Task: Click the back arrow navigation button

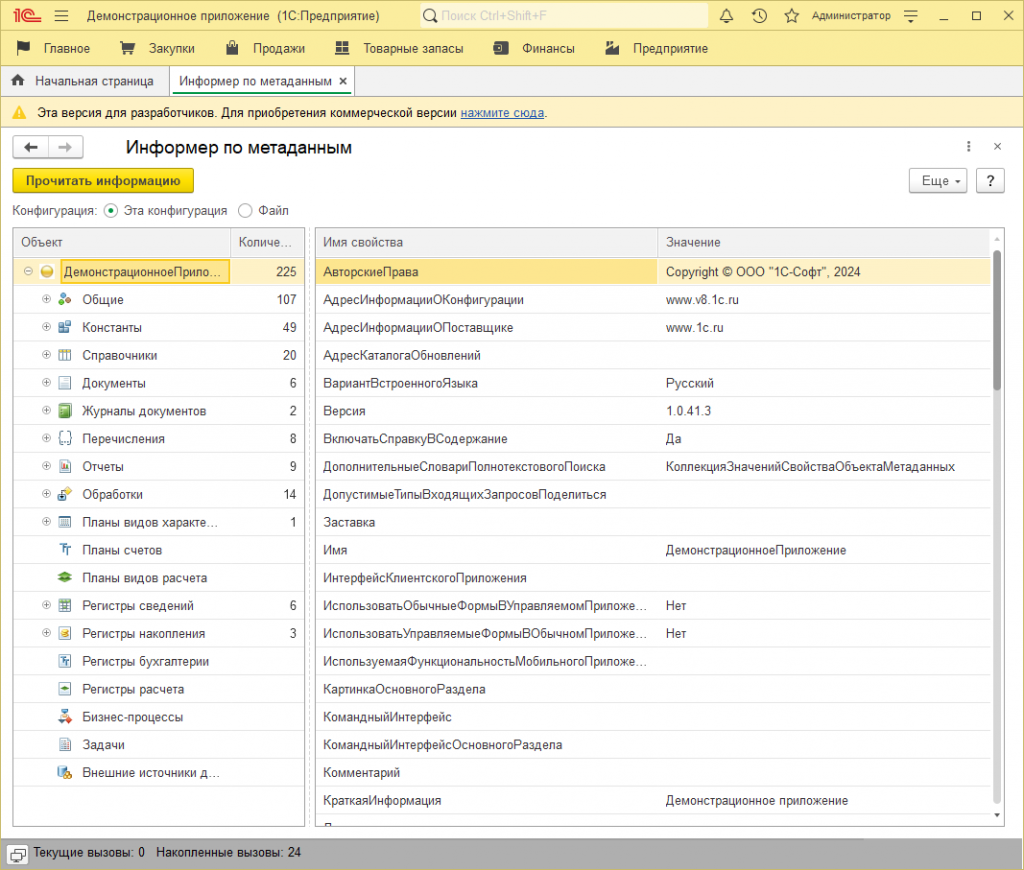Action: point(30,148)
